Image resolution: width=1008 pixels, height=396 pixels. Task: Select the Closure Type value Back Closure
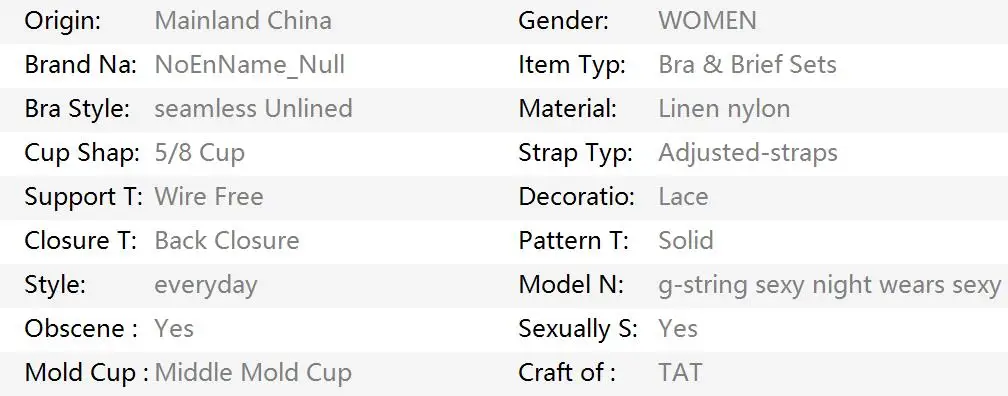click(227, 240)
